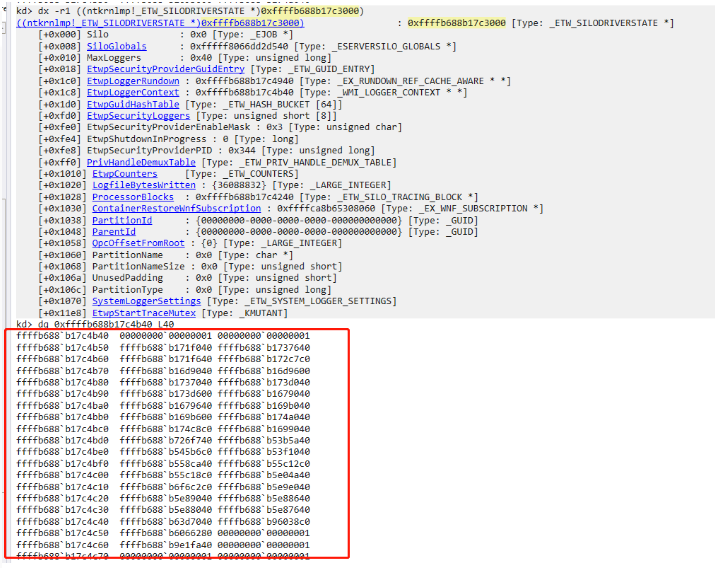Click the EtwpStartTraceMutex link
The height and width of the screenshot is (568, 715).
tap(144, 313)
